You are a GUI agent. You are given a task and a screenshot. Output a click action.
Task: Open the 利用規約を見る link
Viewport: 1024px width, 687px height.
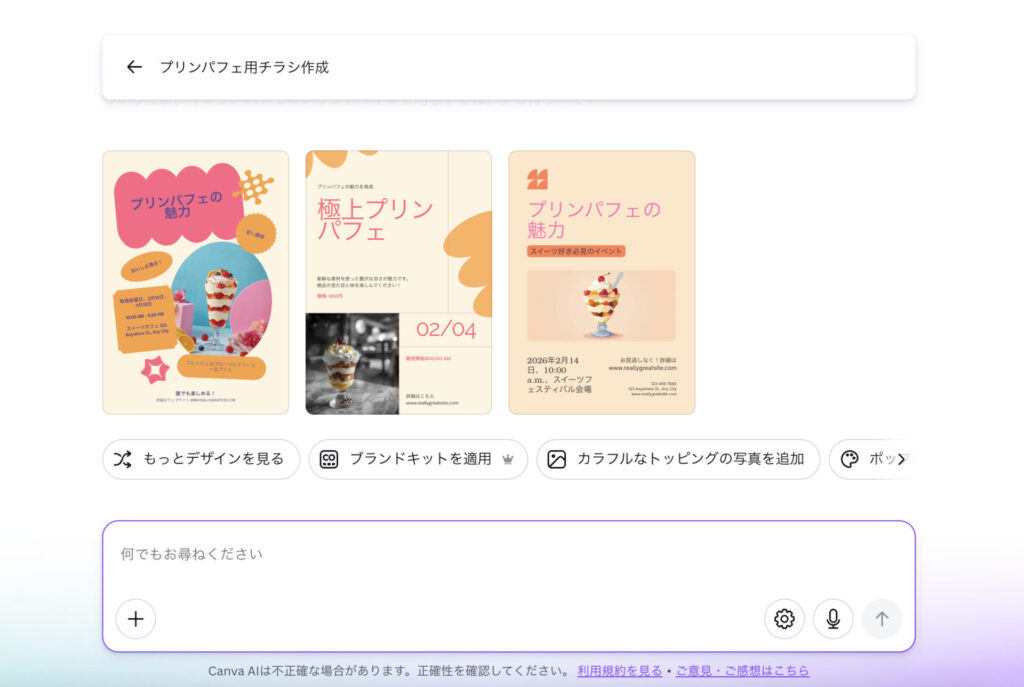click(619, 671)
